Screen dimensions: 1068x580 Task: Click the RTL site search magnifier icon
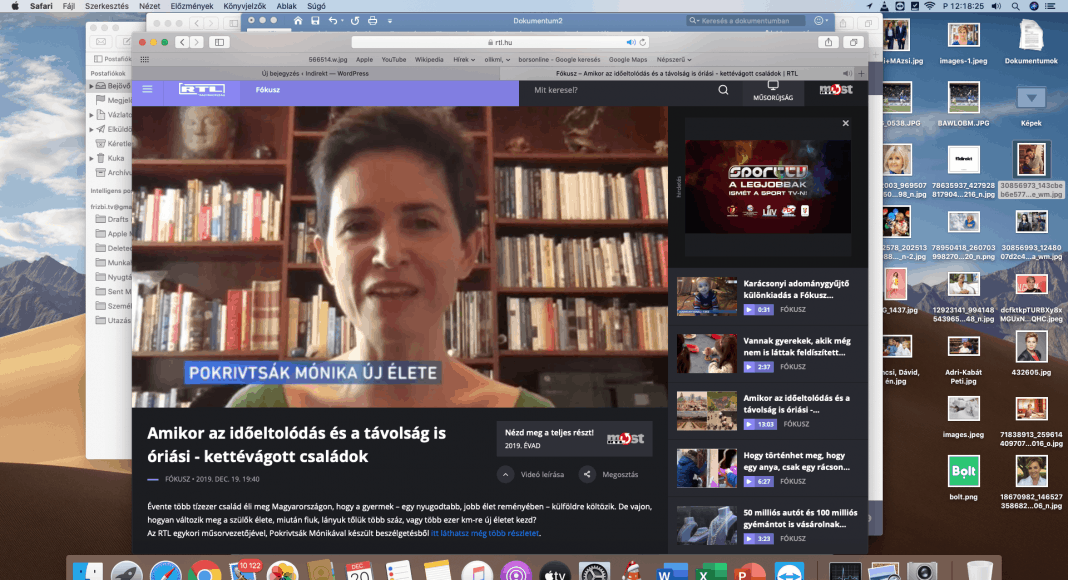pyautogui.click(x=723, y=90)
